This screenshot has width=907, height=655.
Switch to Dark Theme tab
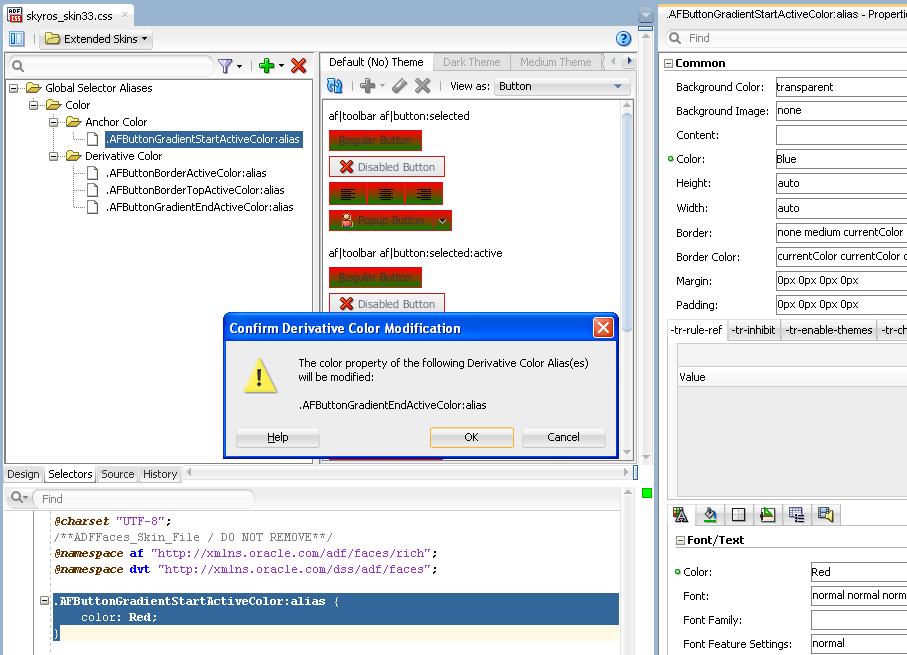point(471,62)
